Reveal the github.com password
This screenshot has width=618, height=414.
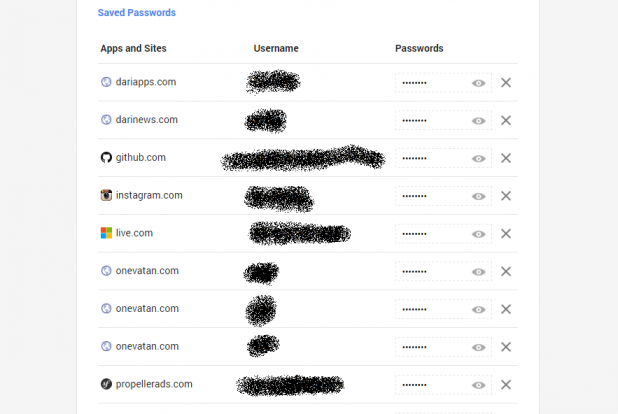(479, 158)
